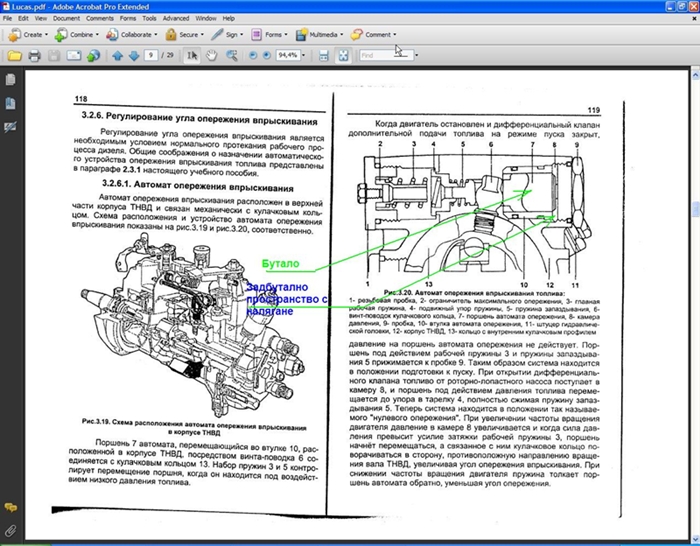This screenshot has height=546, width=700.
Task: Open the Document menu
Action: (x=66, y=18)
